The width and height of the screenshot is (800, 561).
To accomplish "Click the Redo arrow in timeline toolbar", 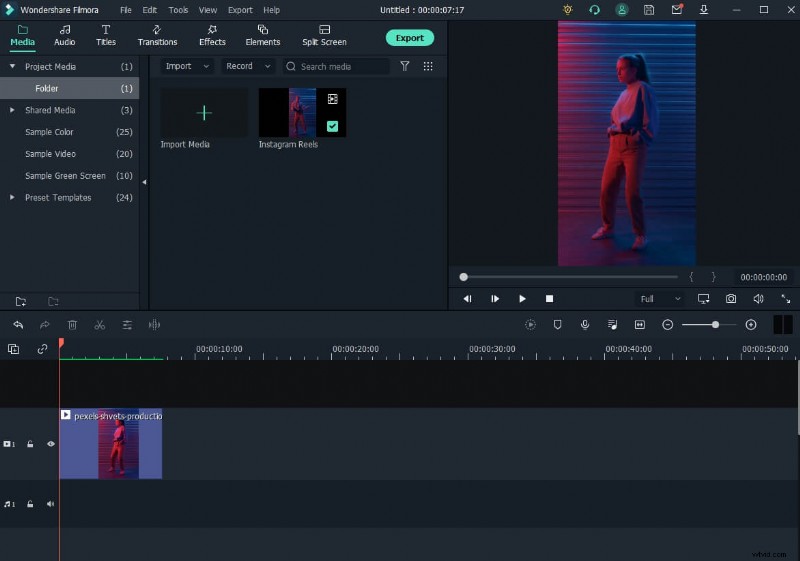I will (45, 324).
